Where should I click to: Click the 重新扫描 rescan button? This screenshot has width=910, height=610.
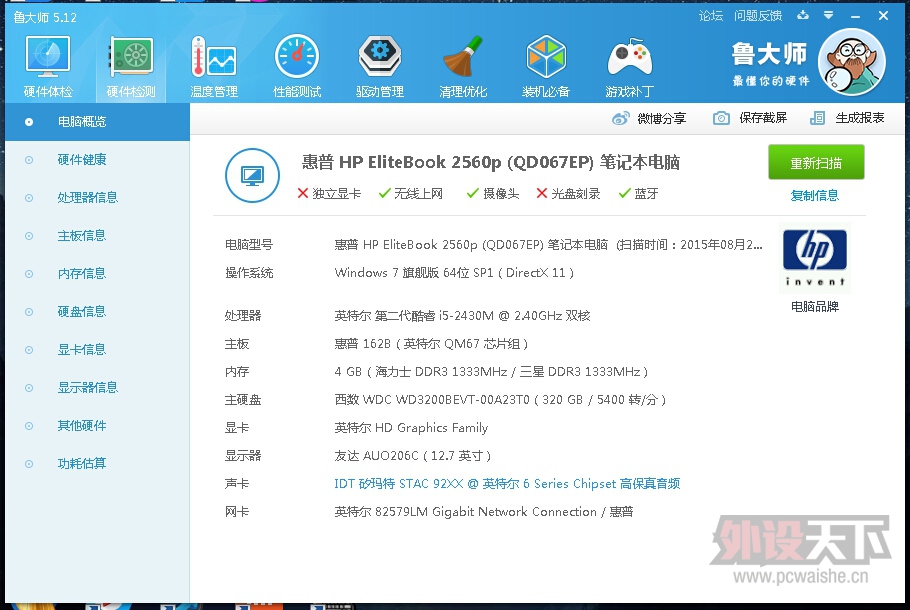pyautogui.click(x=816, y=163)
